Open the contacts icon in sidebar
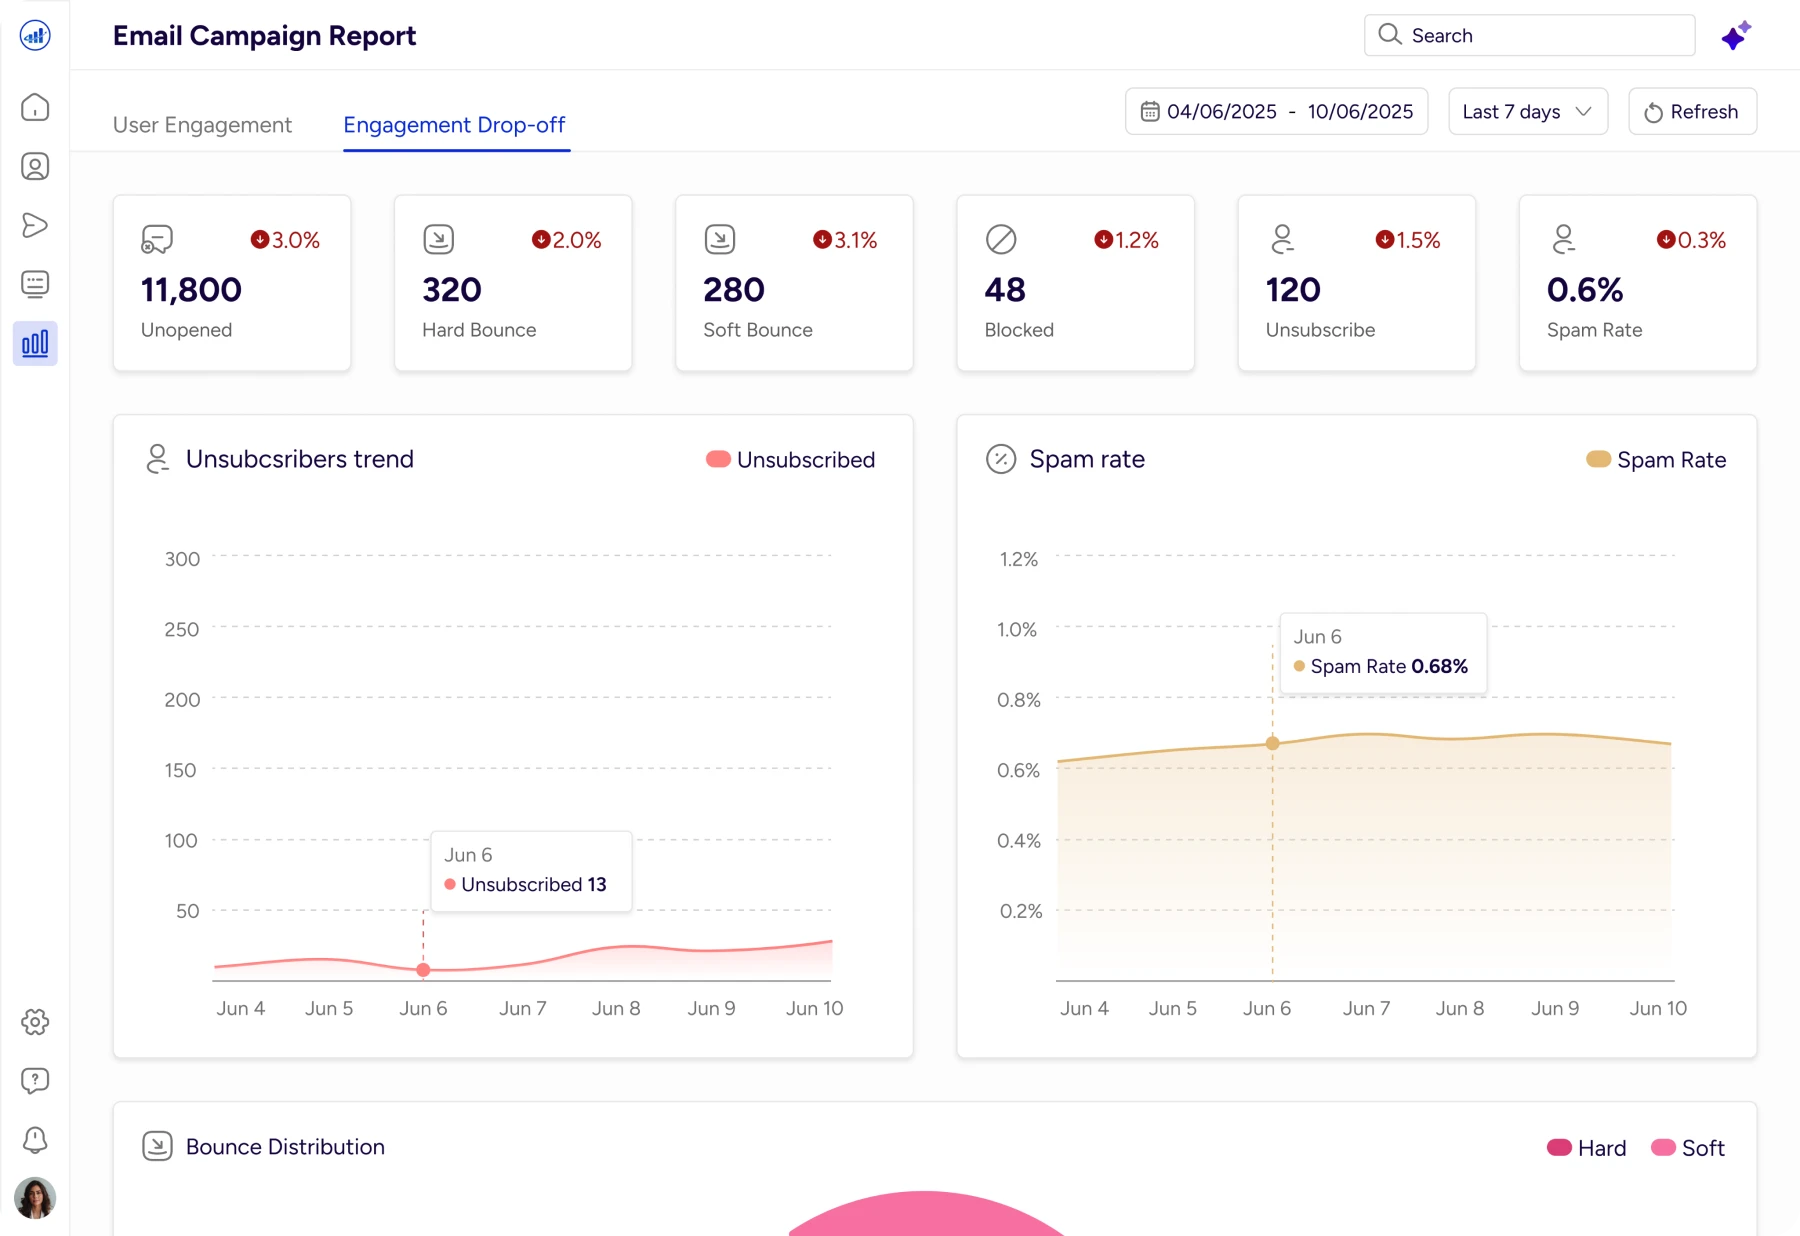Screen dimensions: 1800x1236 pos(35,166)
